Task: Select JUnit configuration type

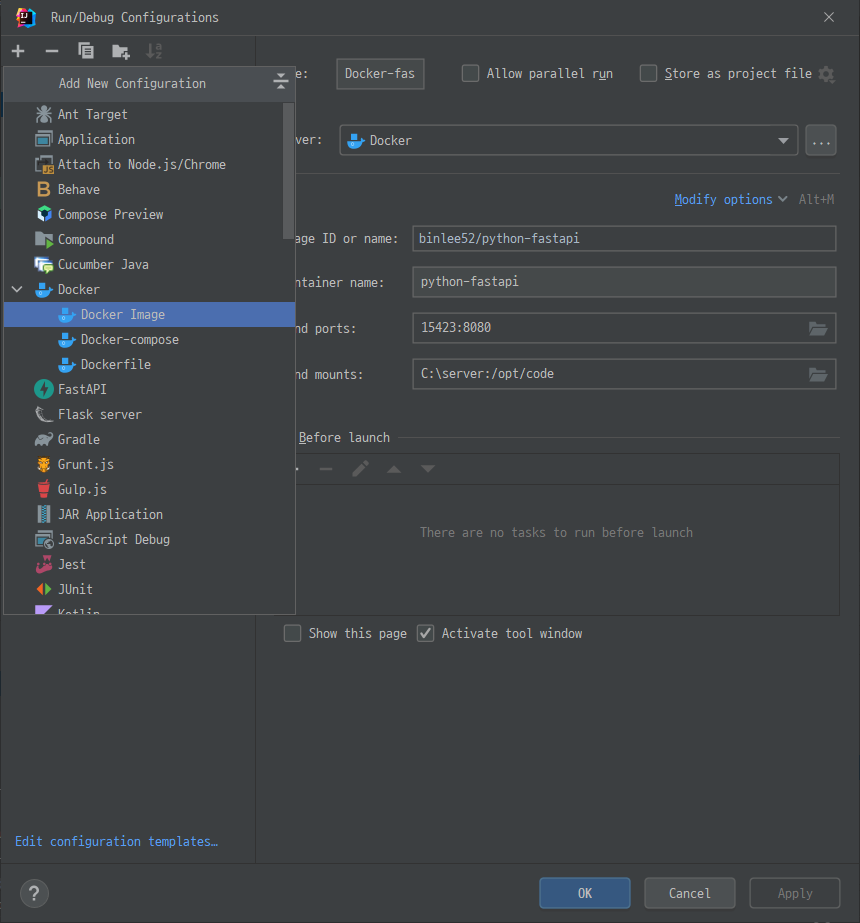Action: click(150, 589)
